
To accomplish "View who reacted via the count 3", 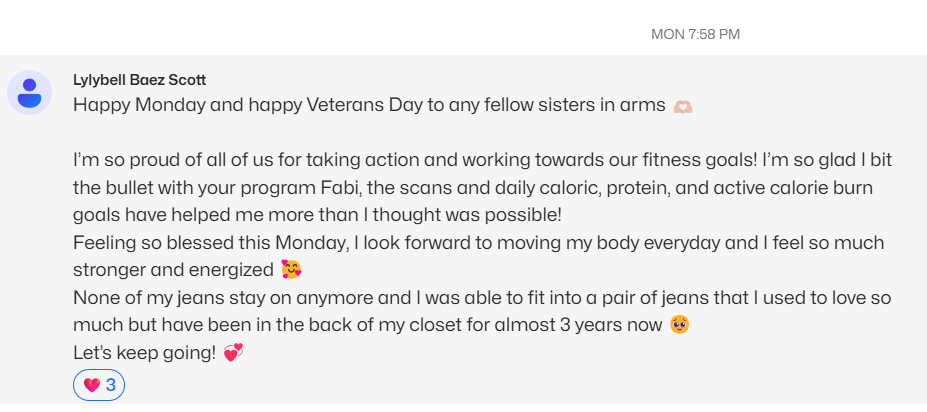I will click(111, 385).
